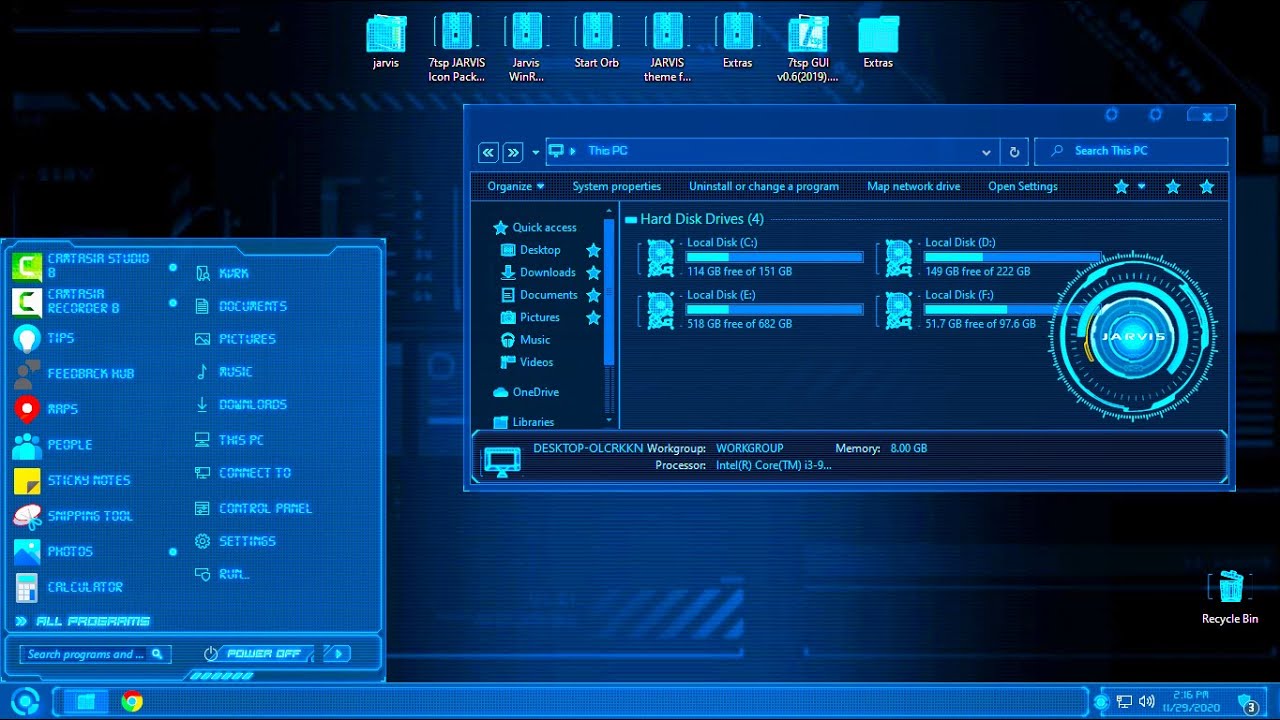The width and height of the screenshot is (1280, 720).
Task: Click Connect To in start menu
Action: coord(243,473)
